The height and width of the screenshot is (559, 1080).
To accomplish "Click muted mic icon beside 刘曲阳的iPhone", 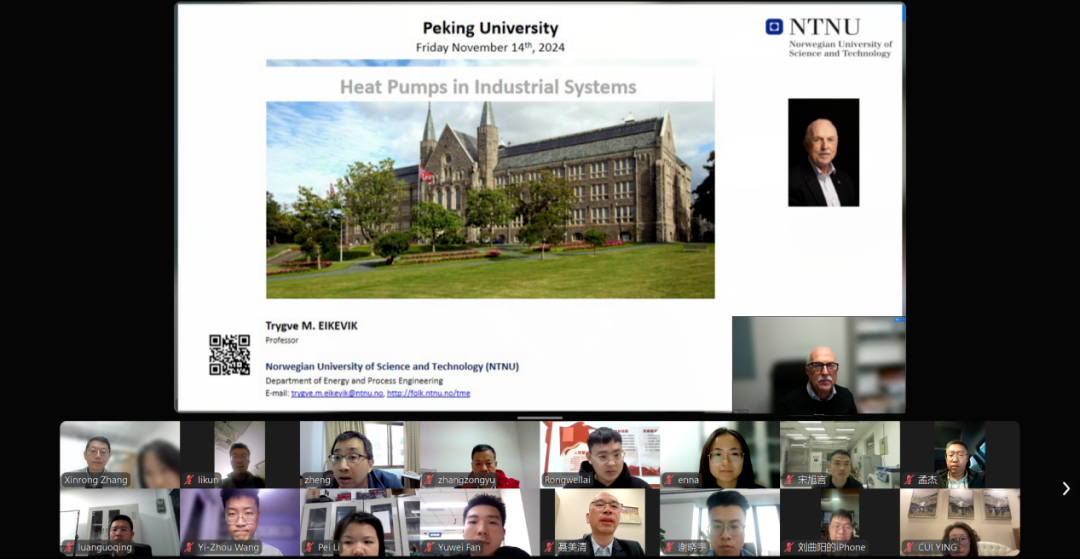I will 788,547.
